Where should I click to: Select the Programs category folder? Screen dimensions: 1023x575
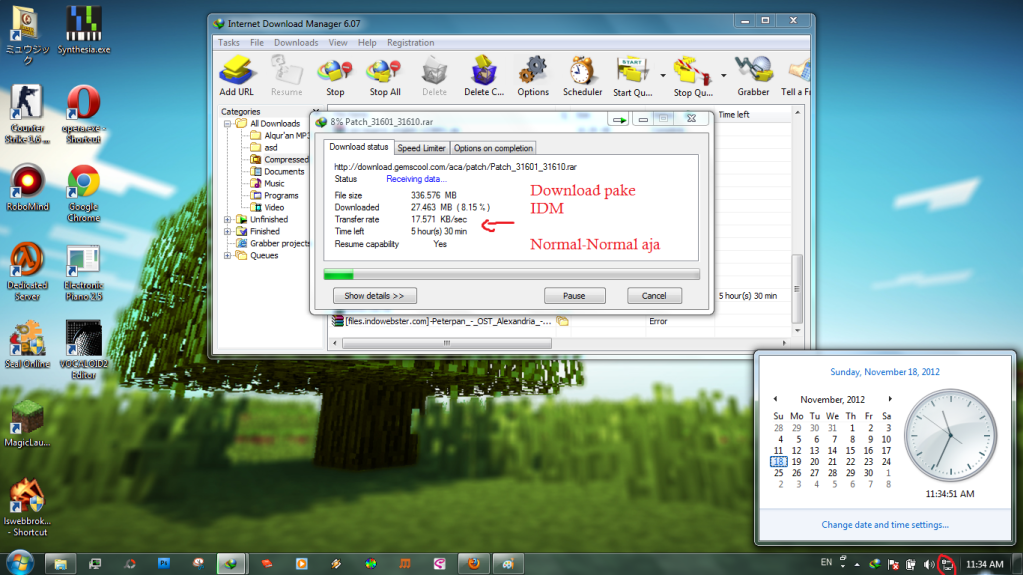tap(275, 196)
